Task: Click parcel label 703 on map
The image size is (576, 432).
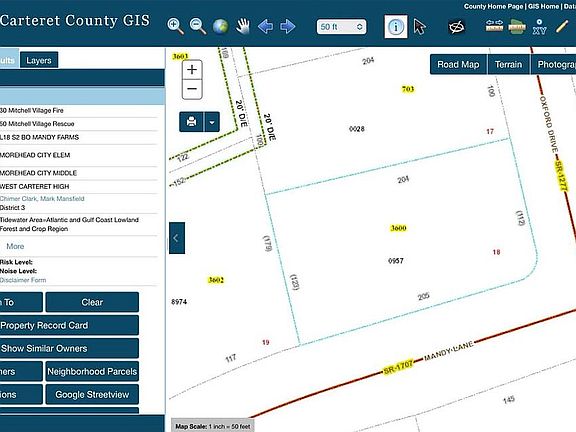Action: click(408, 89)
